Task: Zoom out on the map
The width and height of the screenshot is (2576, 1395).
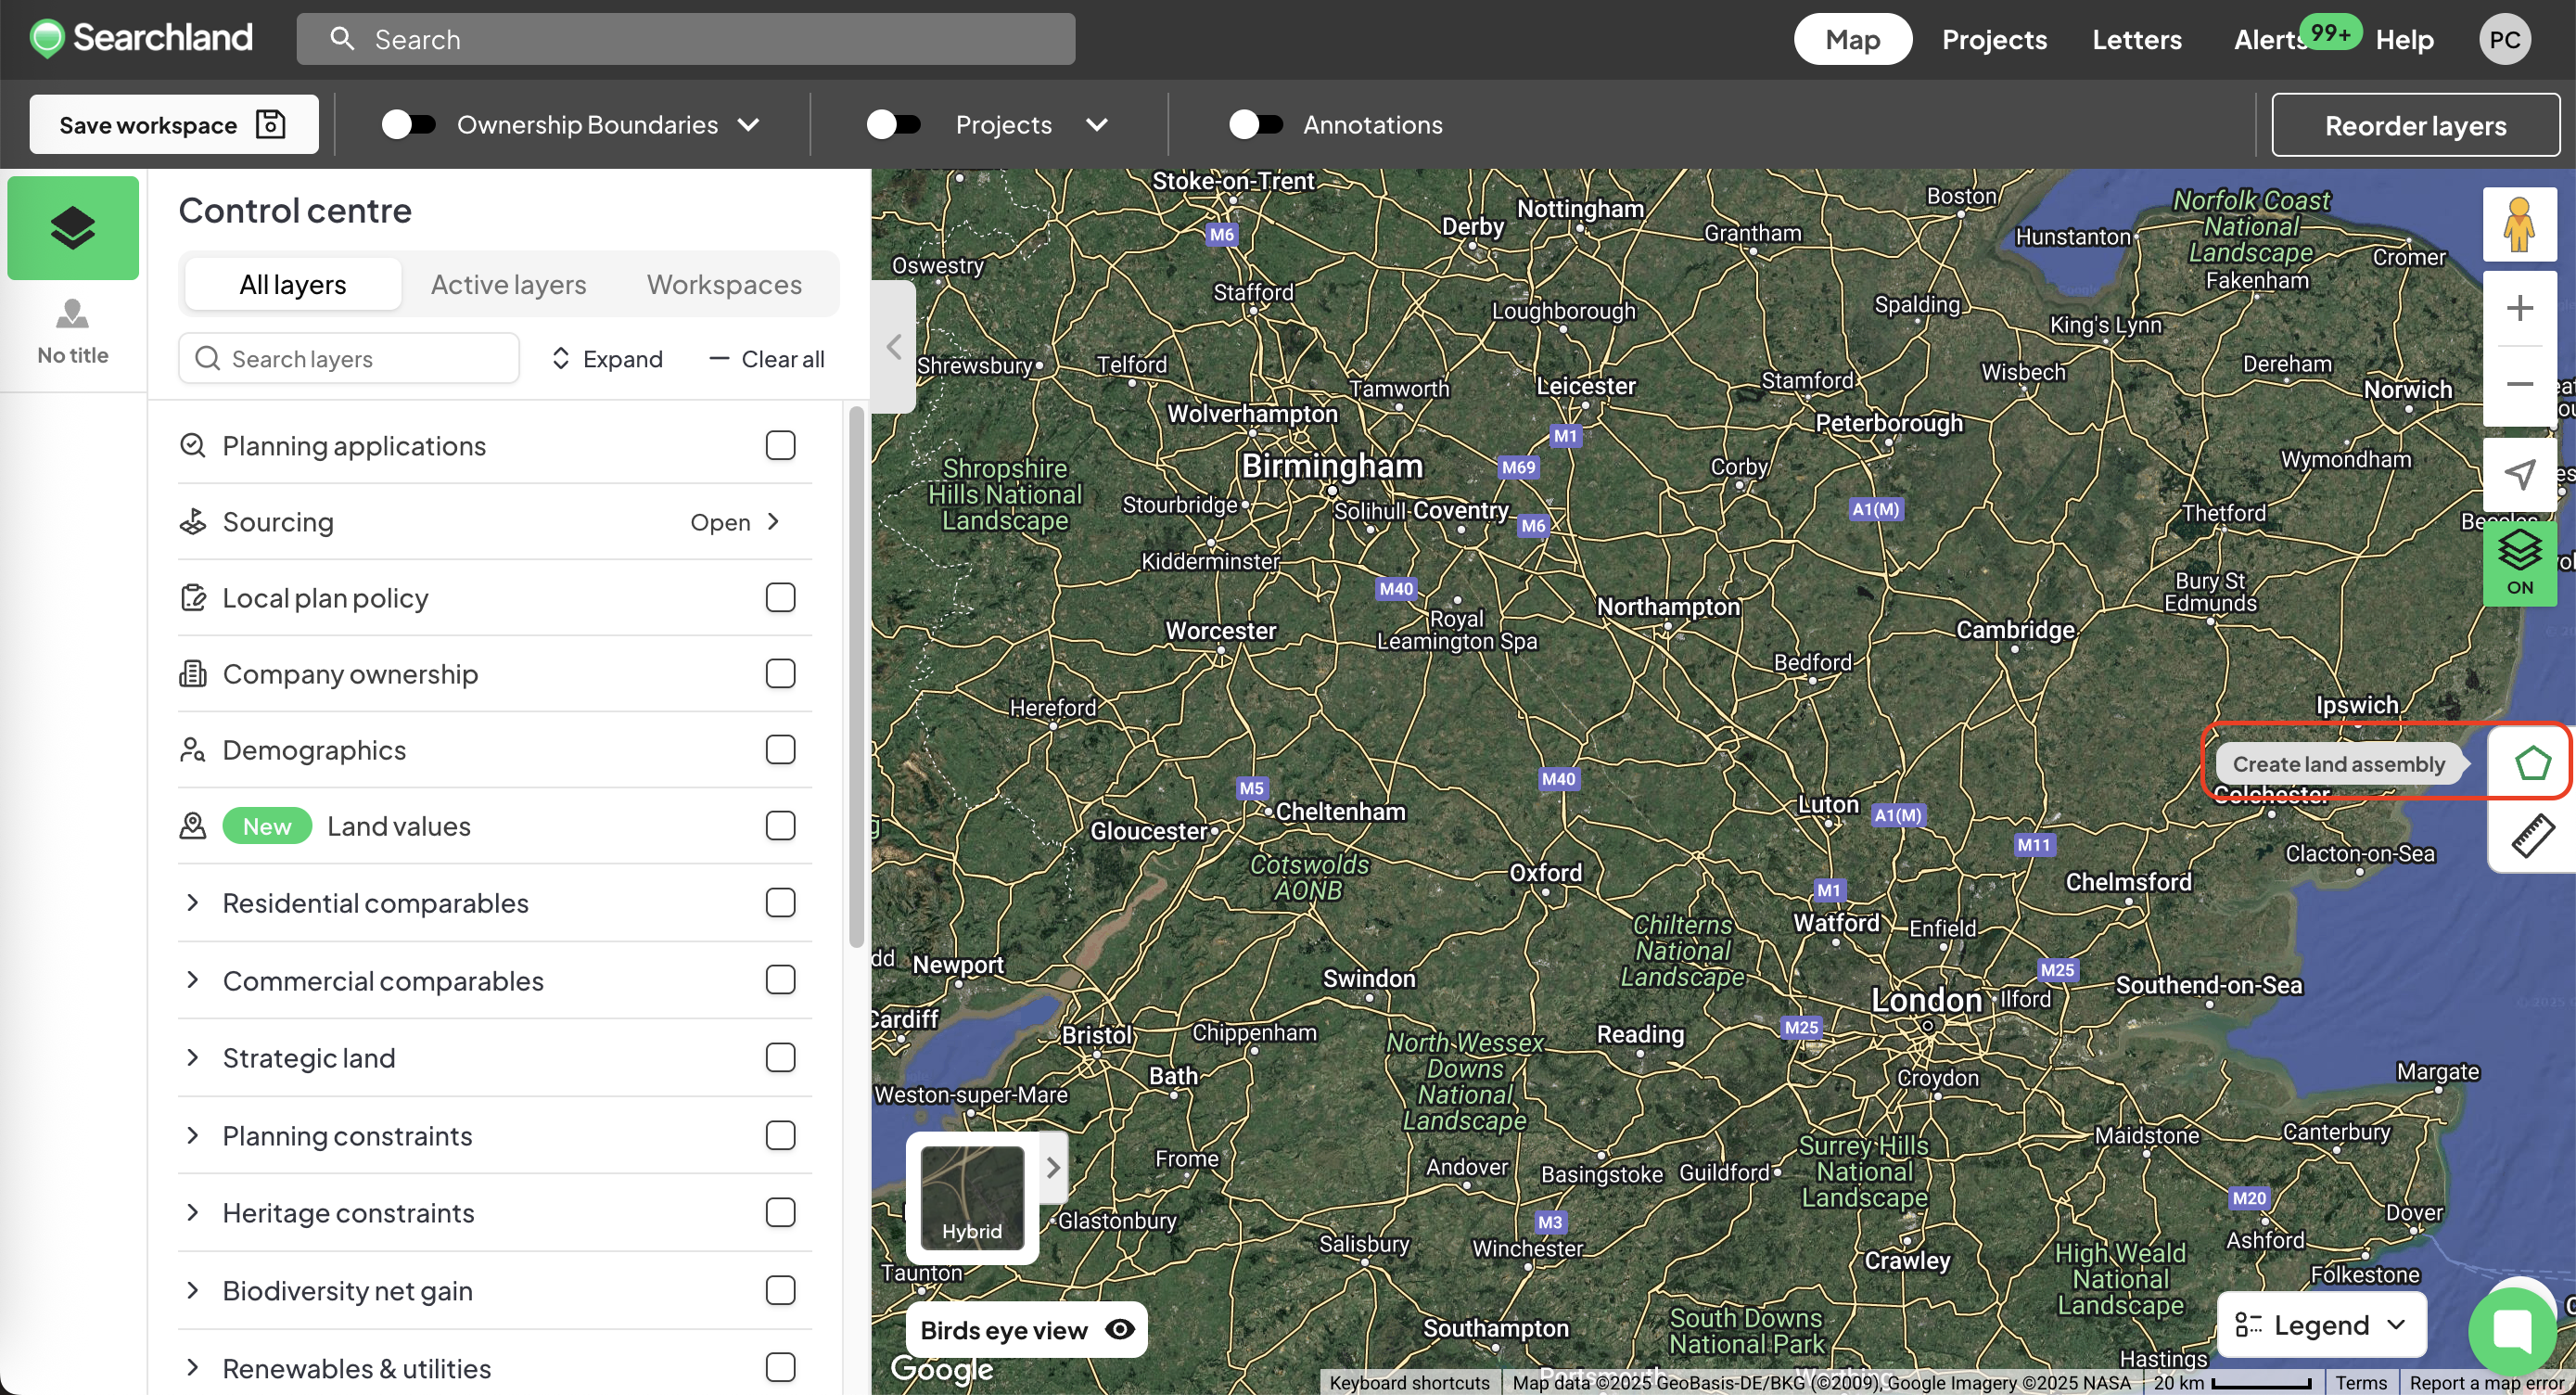Action: coord(2519,384)
